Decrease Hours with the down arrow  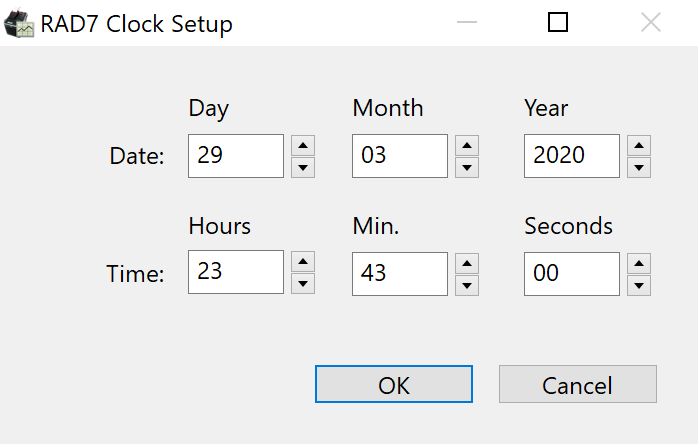[303, 284]
